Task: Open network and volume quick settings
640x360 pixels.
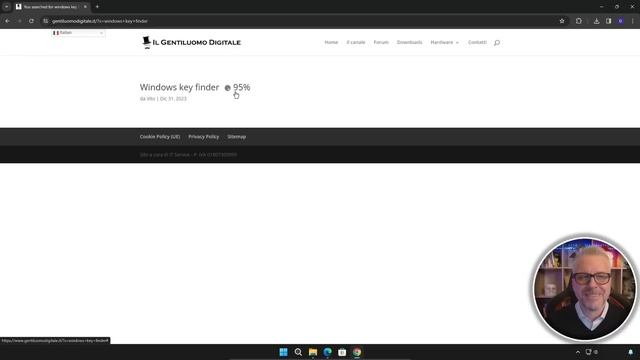Action: tap(592, 352)
